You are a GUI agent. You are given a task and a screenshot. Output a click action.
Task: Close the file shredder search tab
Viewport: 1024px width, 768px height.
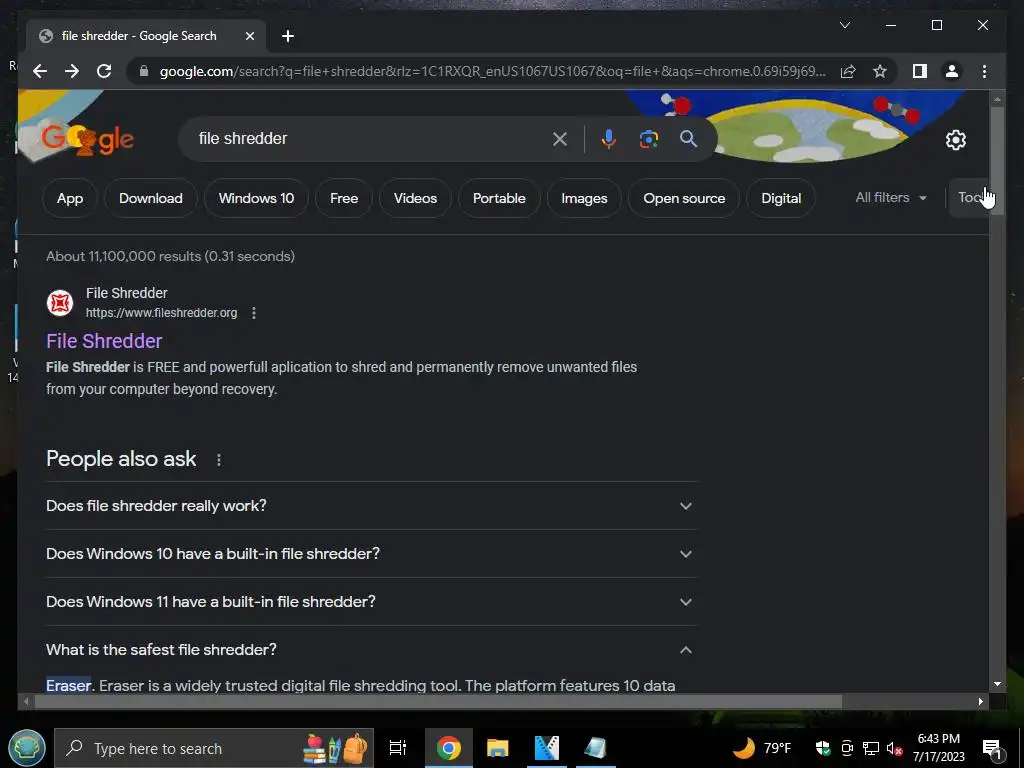point(249,36)
